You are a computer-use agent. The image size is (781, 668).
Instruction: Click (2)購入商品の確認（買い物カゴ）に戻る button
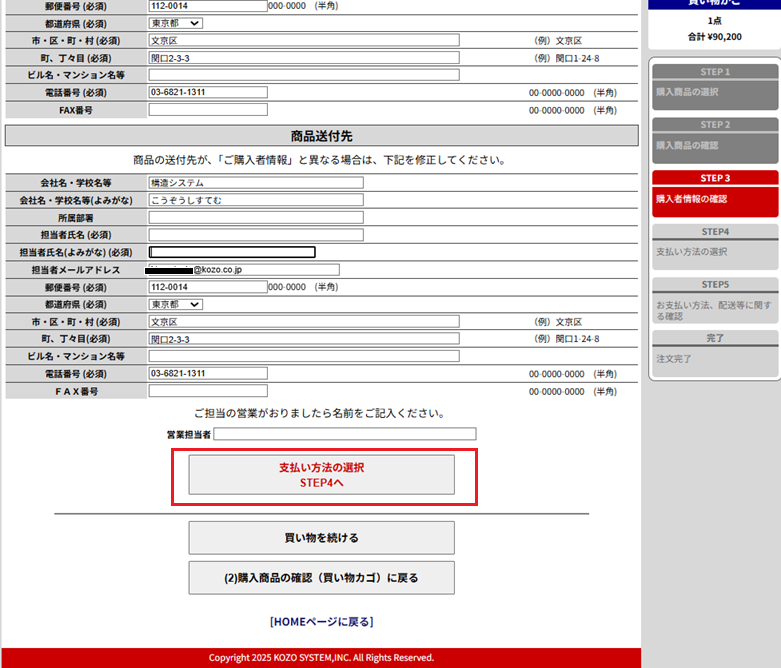321,578
